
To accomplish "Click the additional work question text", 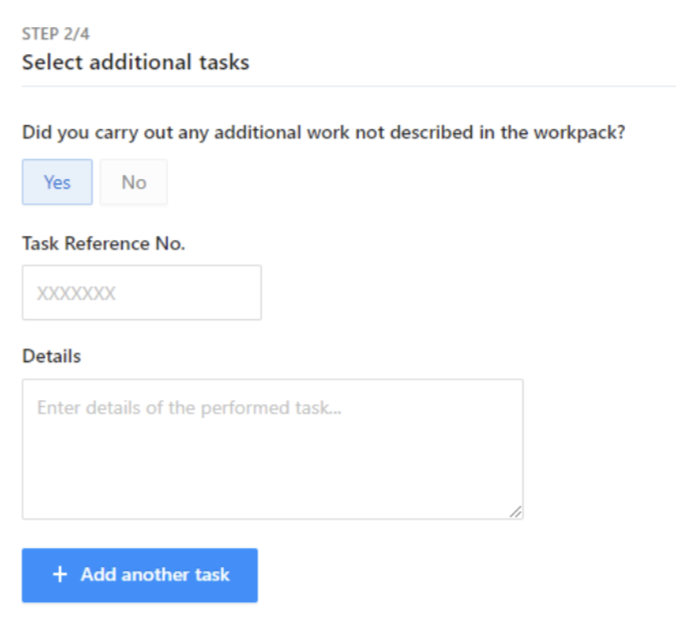I will [x=323, y=133].
